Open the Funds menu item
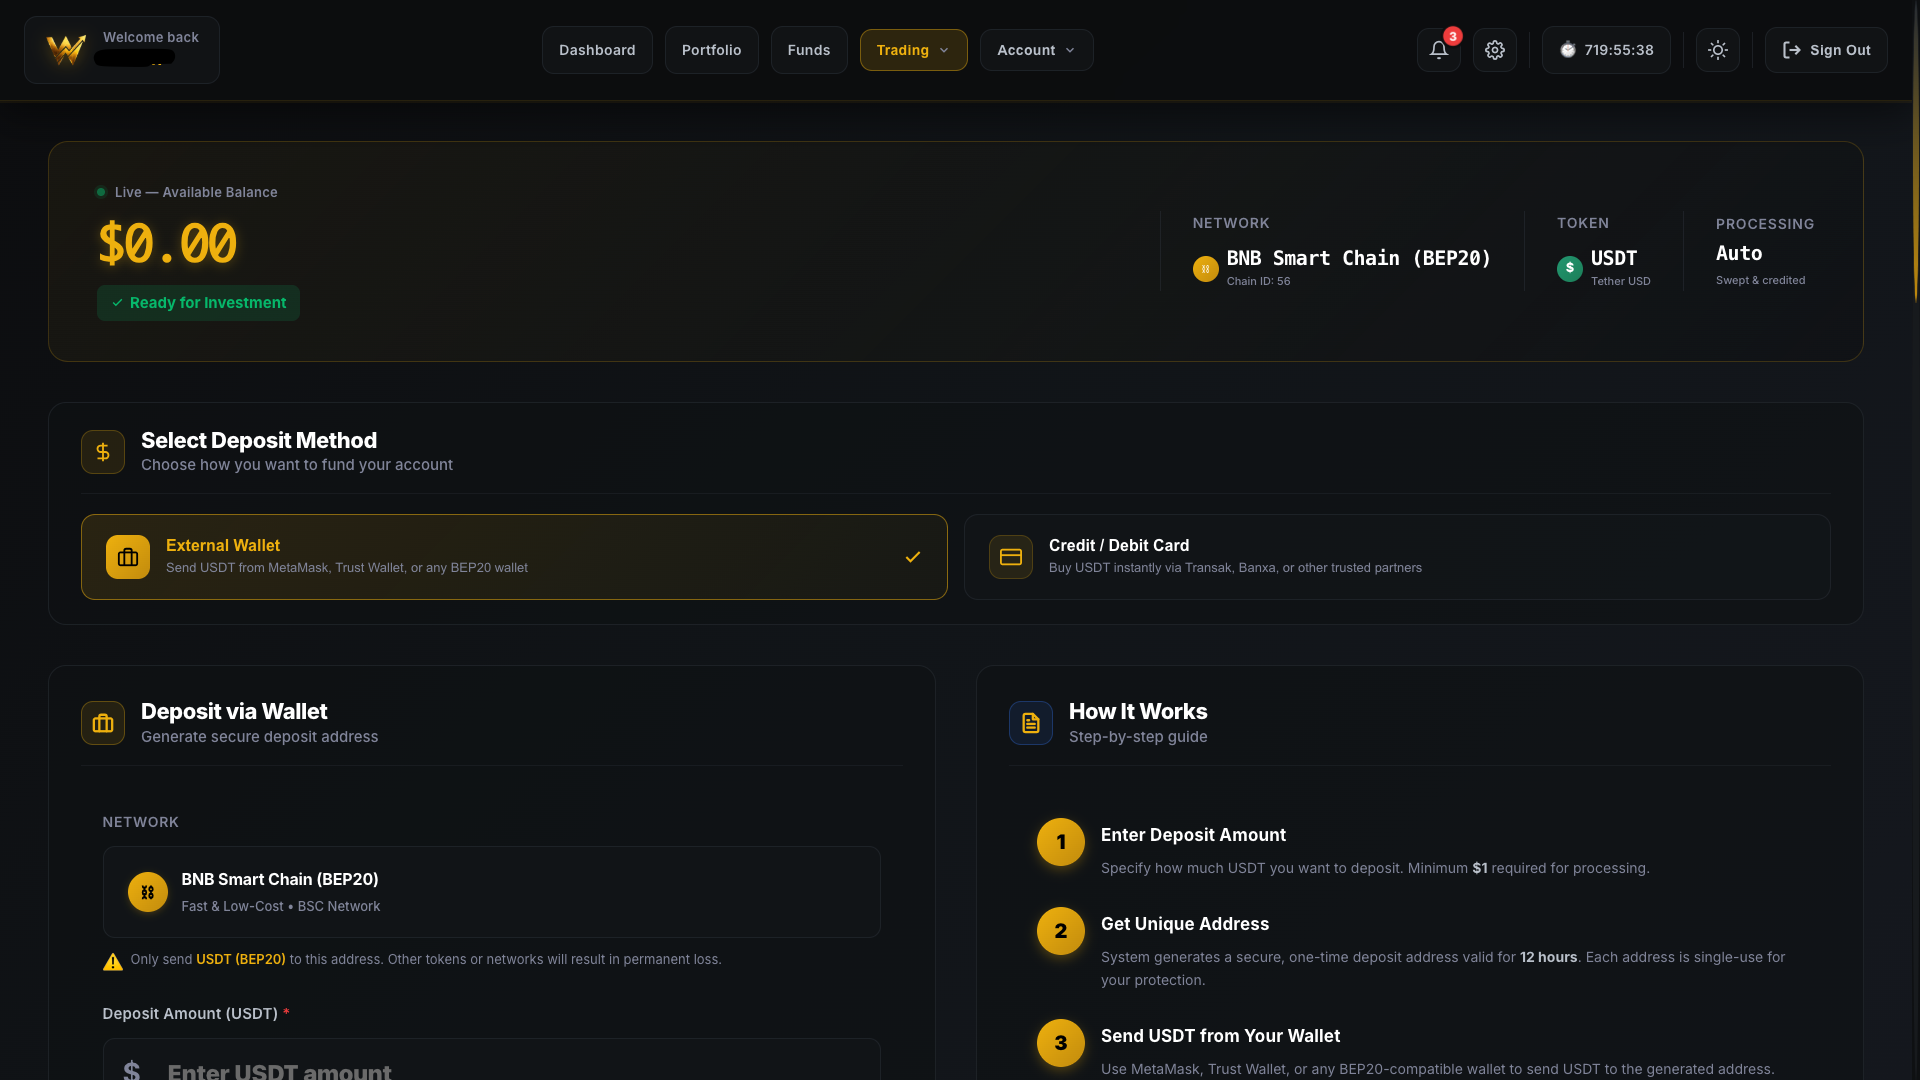1920x1080 pixels. [x=808, y=50]
